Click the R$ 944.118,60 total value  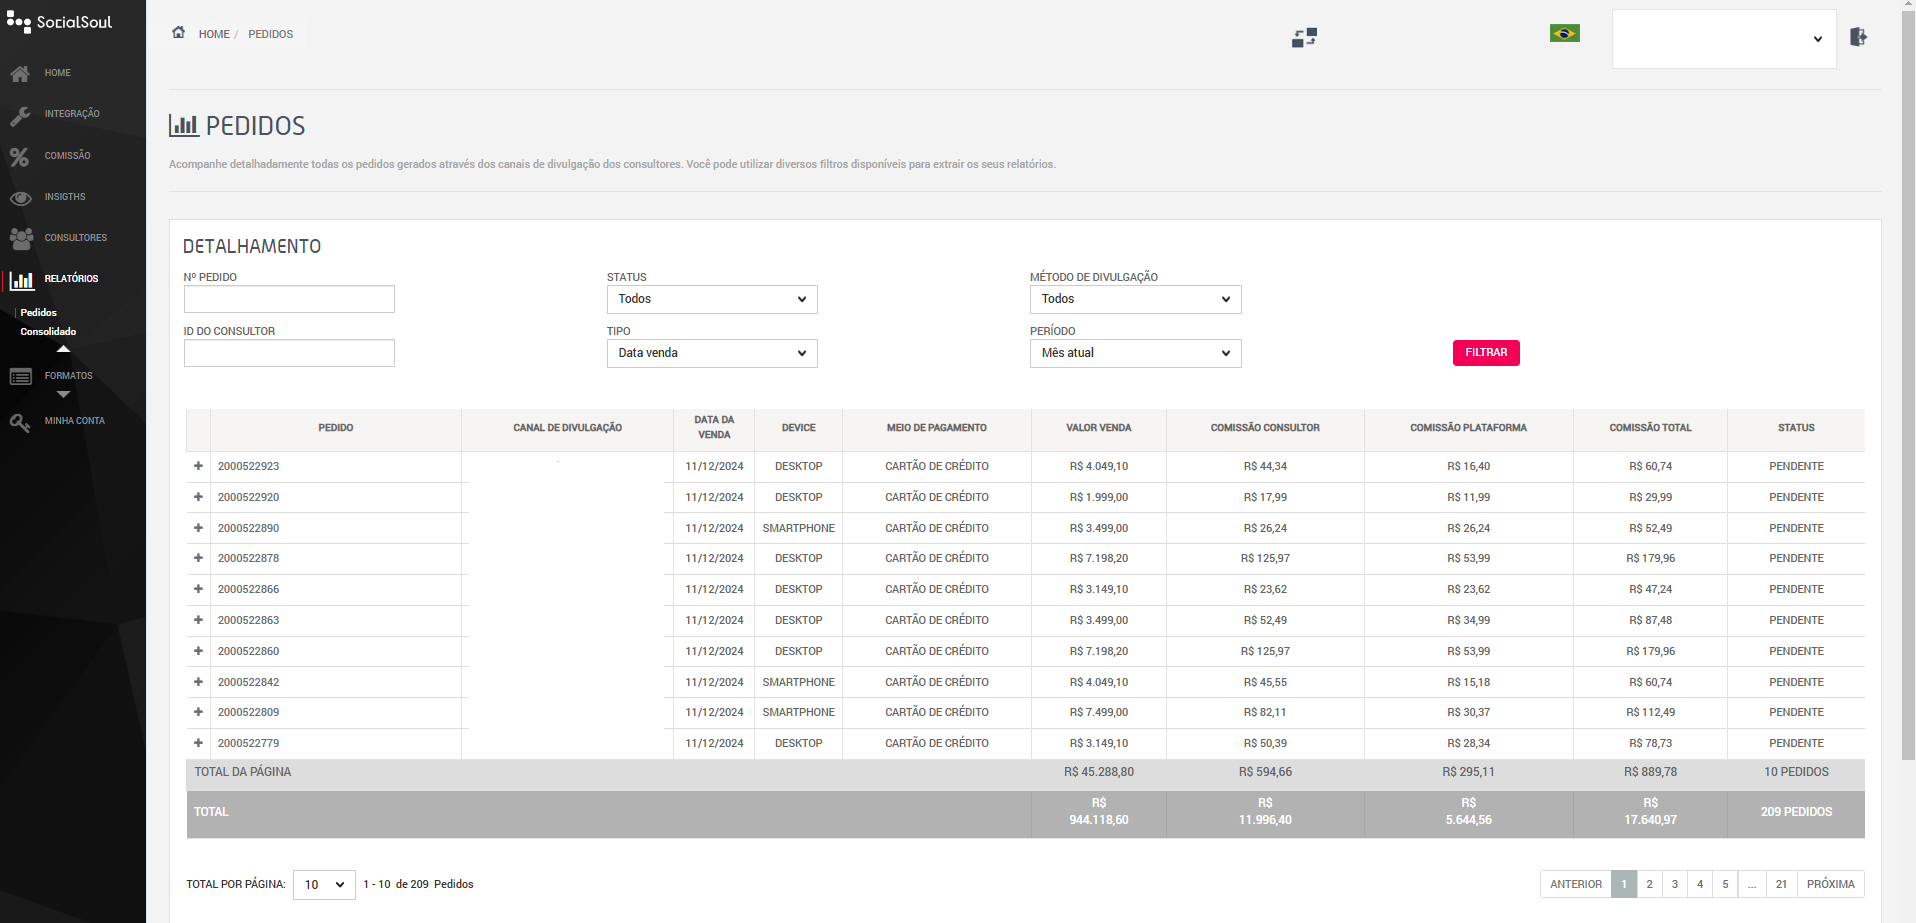(1098, 812)
